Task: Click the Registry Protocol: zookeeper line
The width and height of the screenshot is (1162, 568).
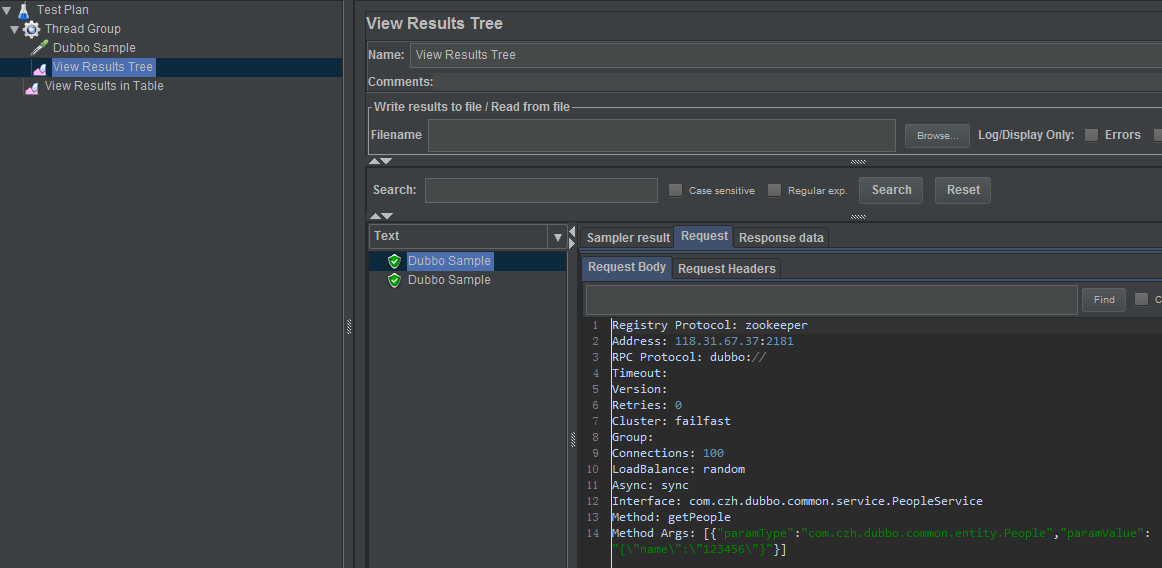Action: (x=709, y=326)
